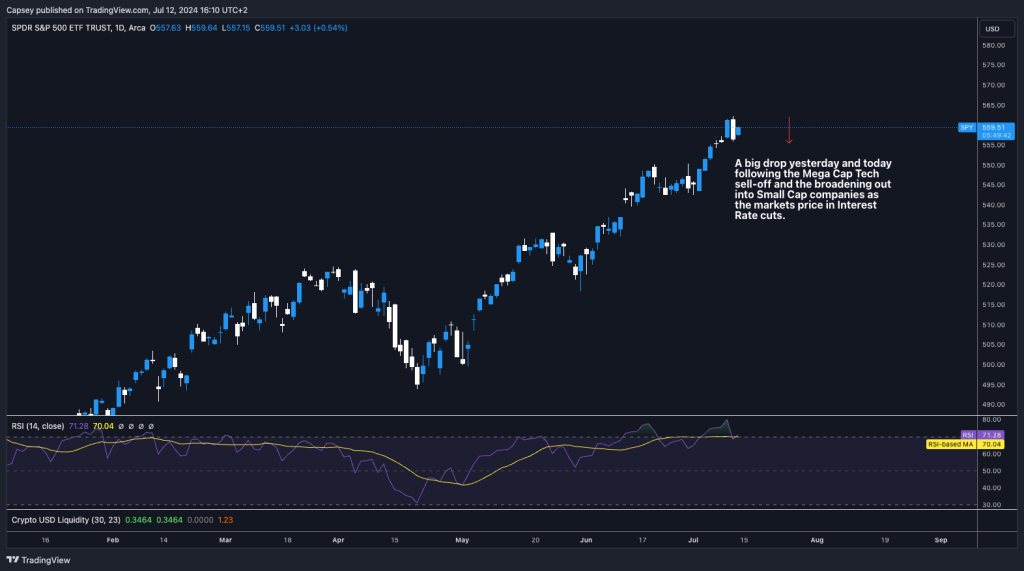Viewport: 1024px width, 571px height.
Task: Expand the Crypto USD Liquidity indicator legend
Action: pyautogui.click(x=62, y=520)
